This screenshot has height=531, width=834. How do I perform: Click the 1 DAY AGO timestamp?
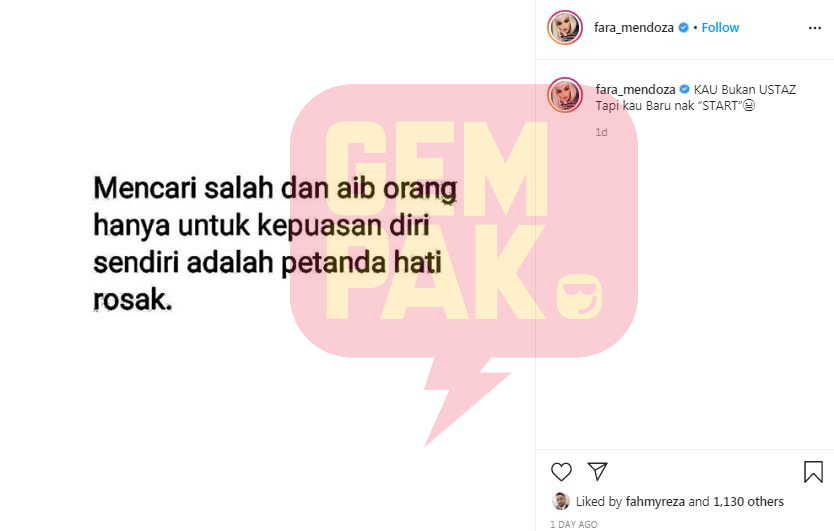pos(573,525)
